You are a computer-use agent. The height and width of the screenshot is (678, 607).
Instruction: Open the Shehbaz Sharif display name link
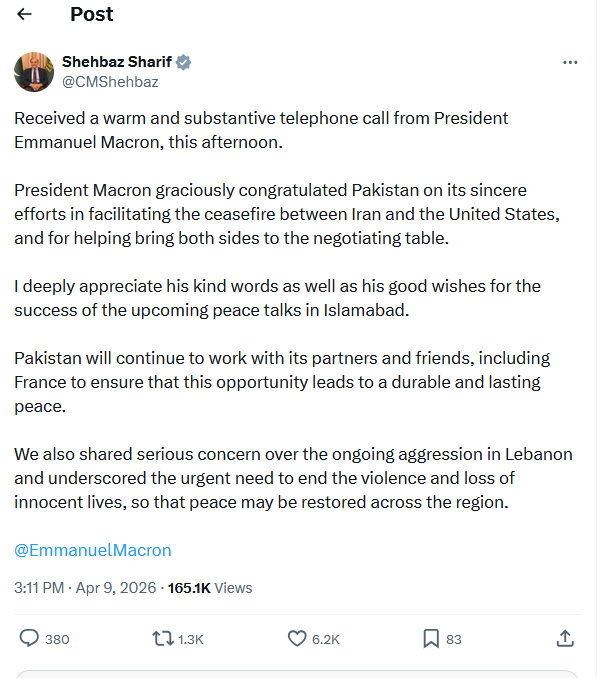click(x=117, y=62)
